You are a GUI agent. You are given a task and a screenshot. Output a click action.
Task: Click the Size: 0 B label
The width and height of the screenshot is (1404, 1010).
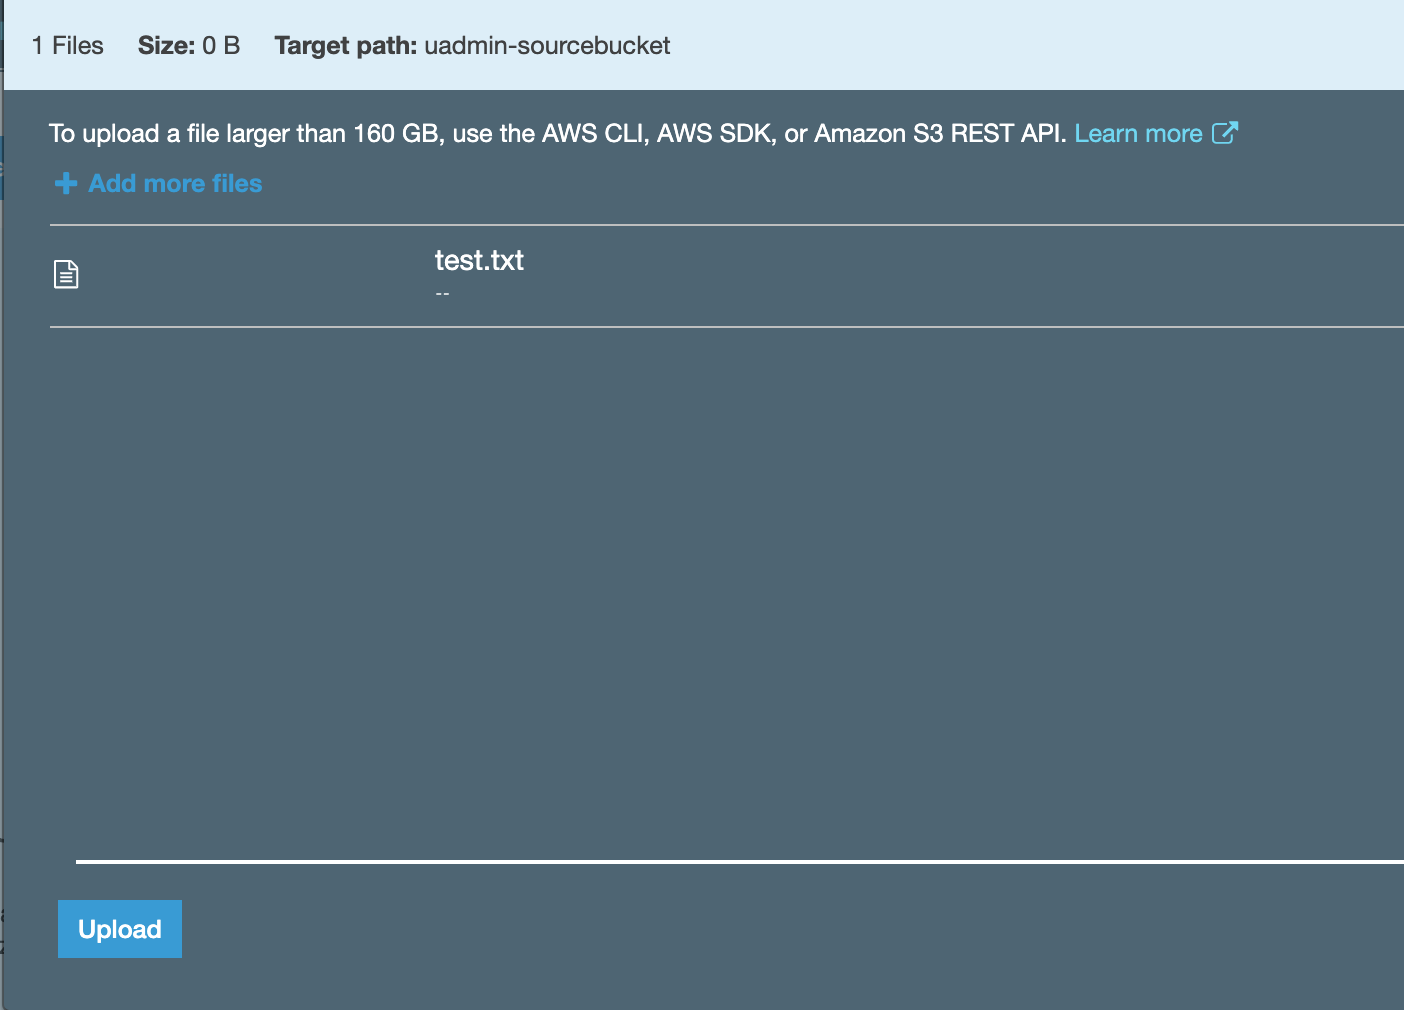pyautogui.click(x=189, y=46)
